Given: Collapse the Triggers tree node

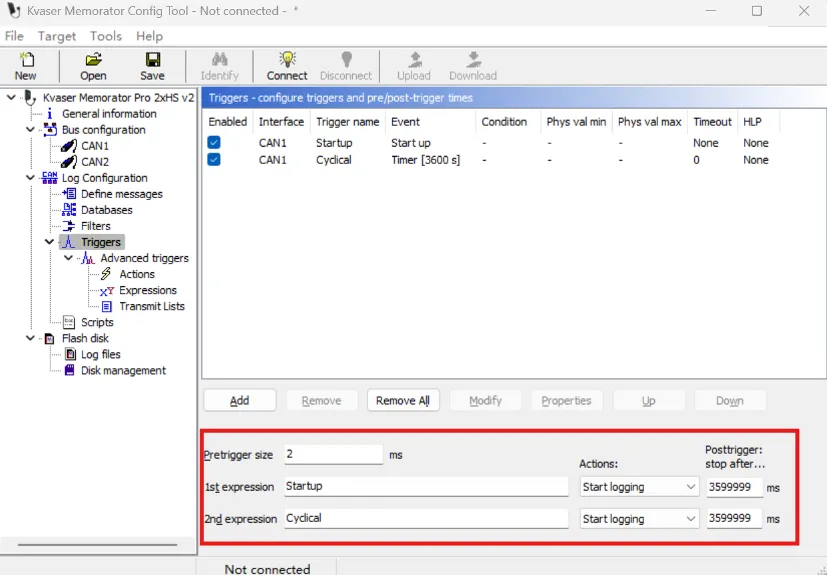Looking at the screenshot, I should click(49, 242).
